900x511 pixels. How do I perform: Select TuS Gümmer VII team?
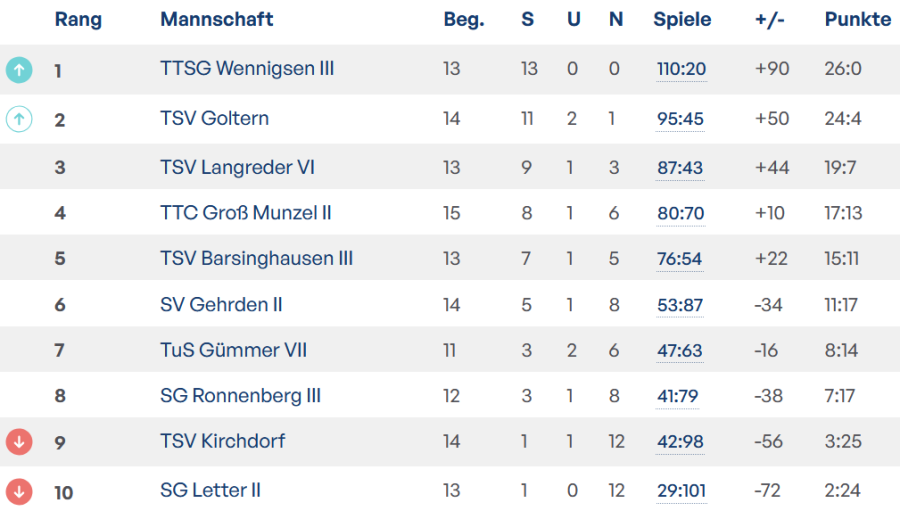pos(233,351)
